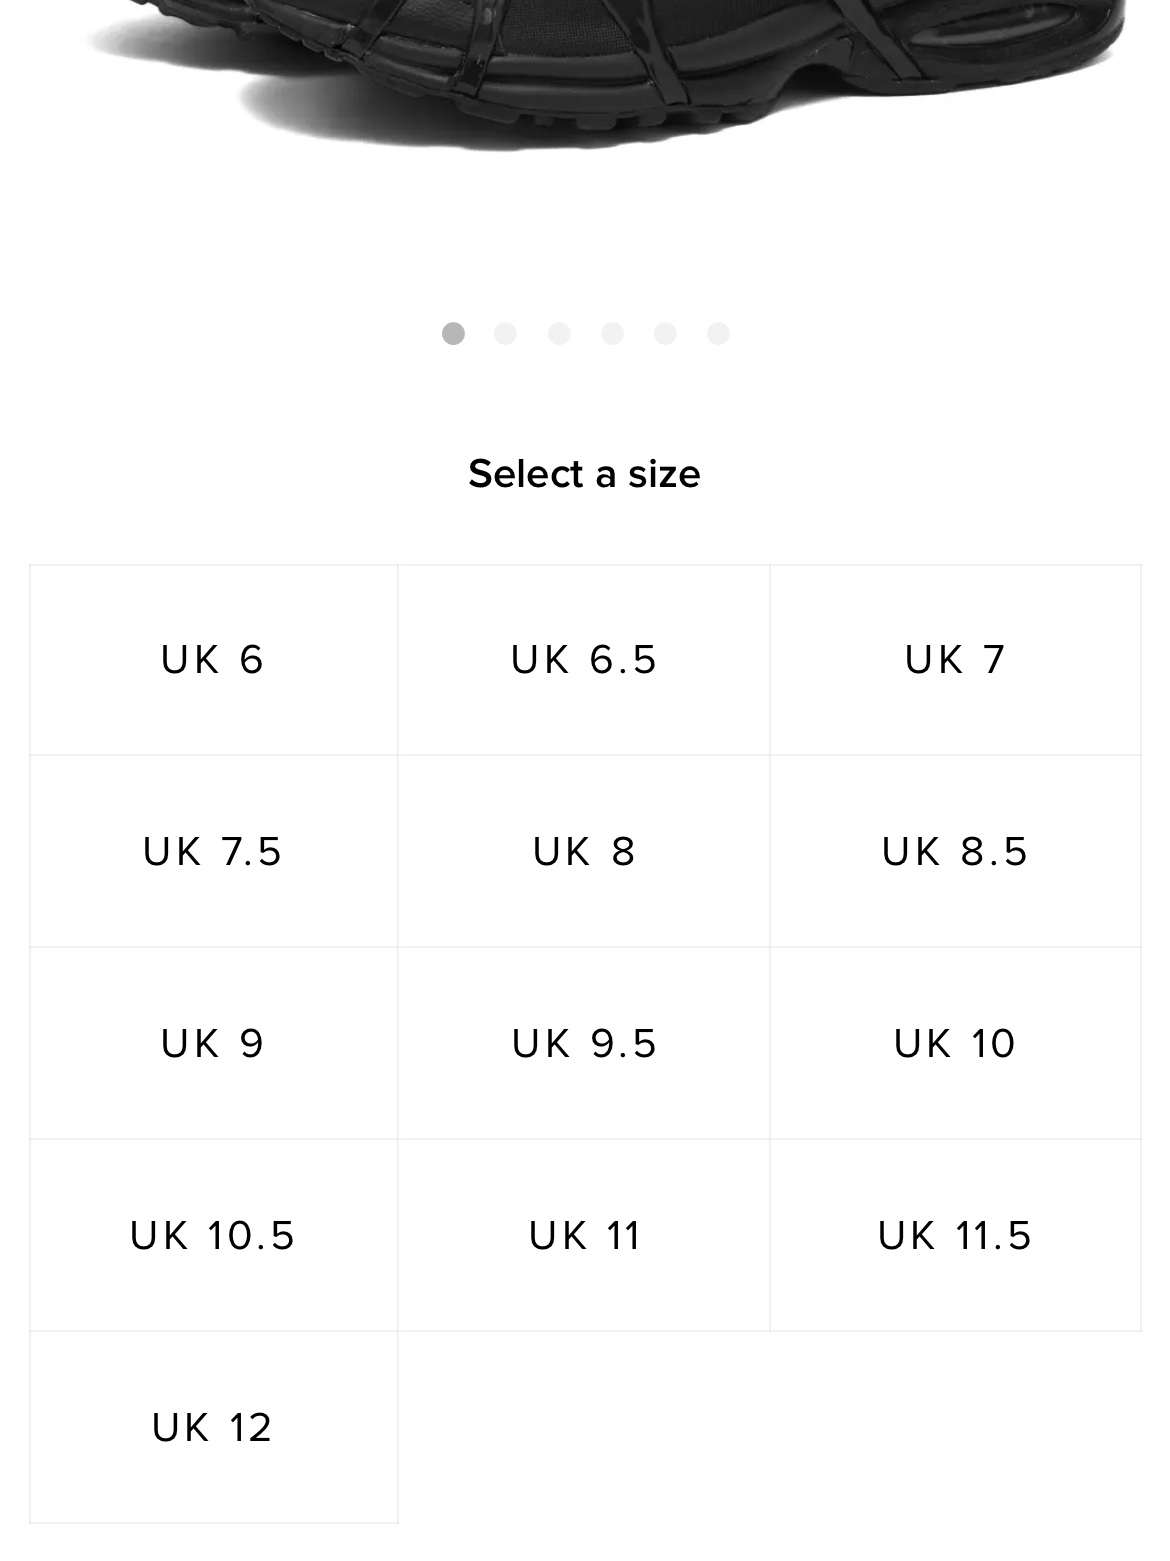
Task: Select size UK 9
Action: tap(214, 1043)
